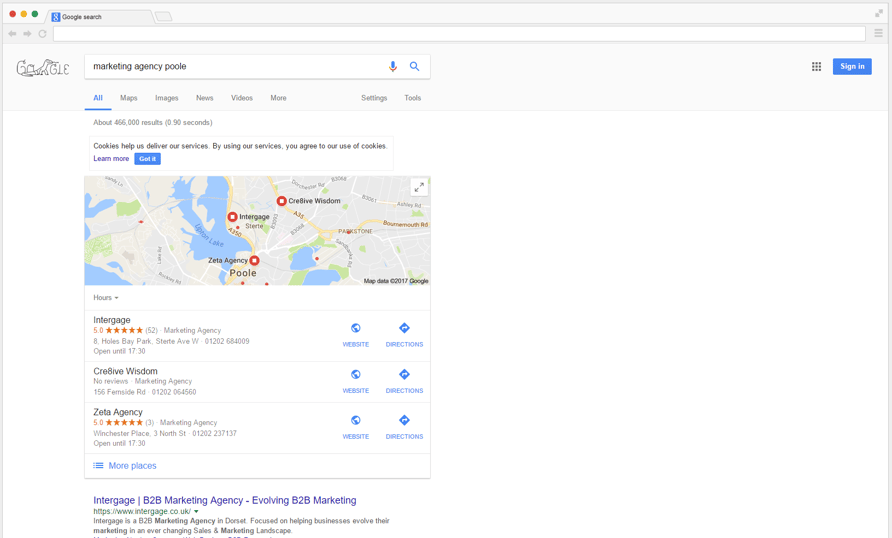Click the Intergage website globe icon
Screen dimensions: 892x538
coord(356,328)
